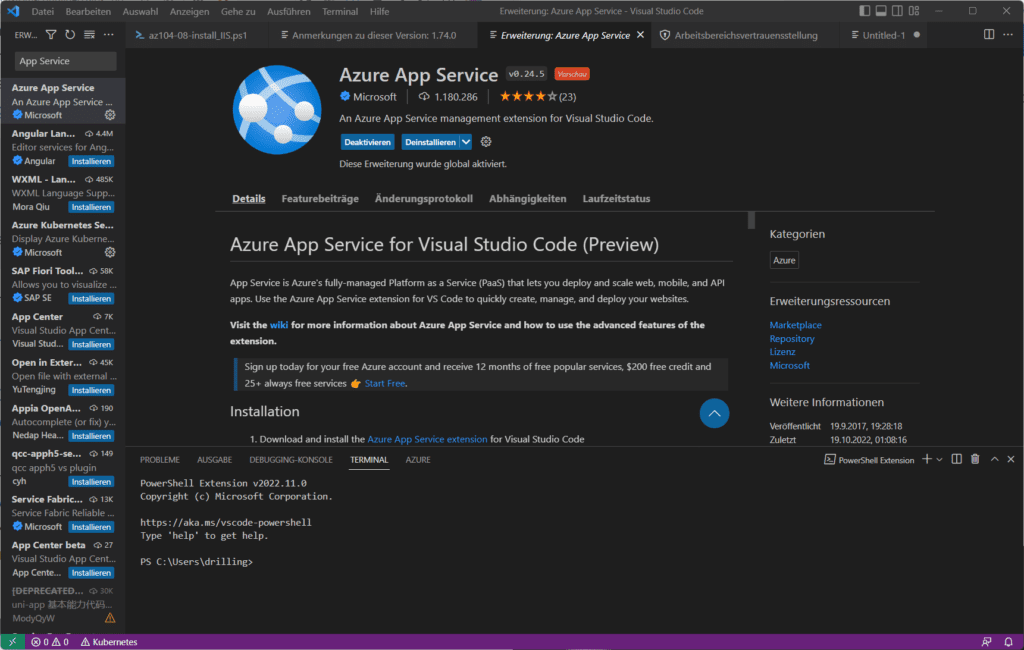The image size is (1024, 650).
Task: Click the Azure category tag
Action: [x=784, y=260]
